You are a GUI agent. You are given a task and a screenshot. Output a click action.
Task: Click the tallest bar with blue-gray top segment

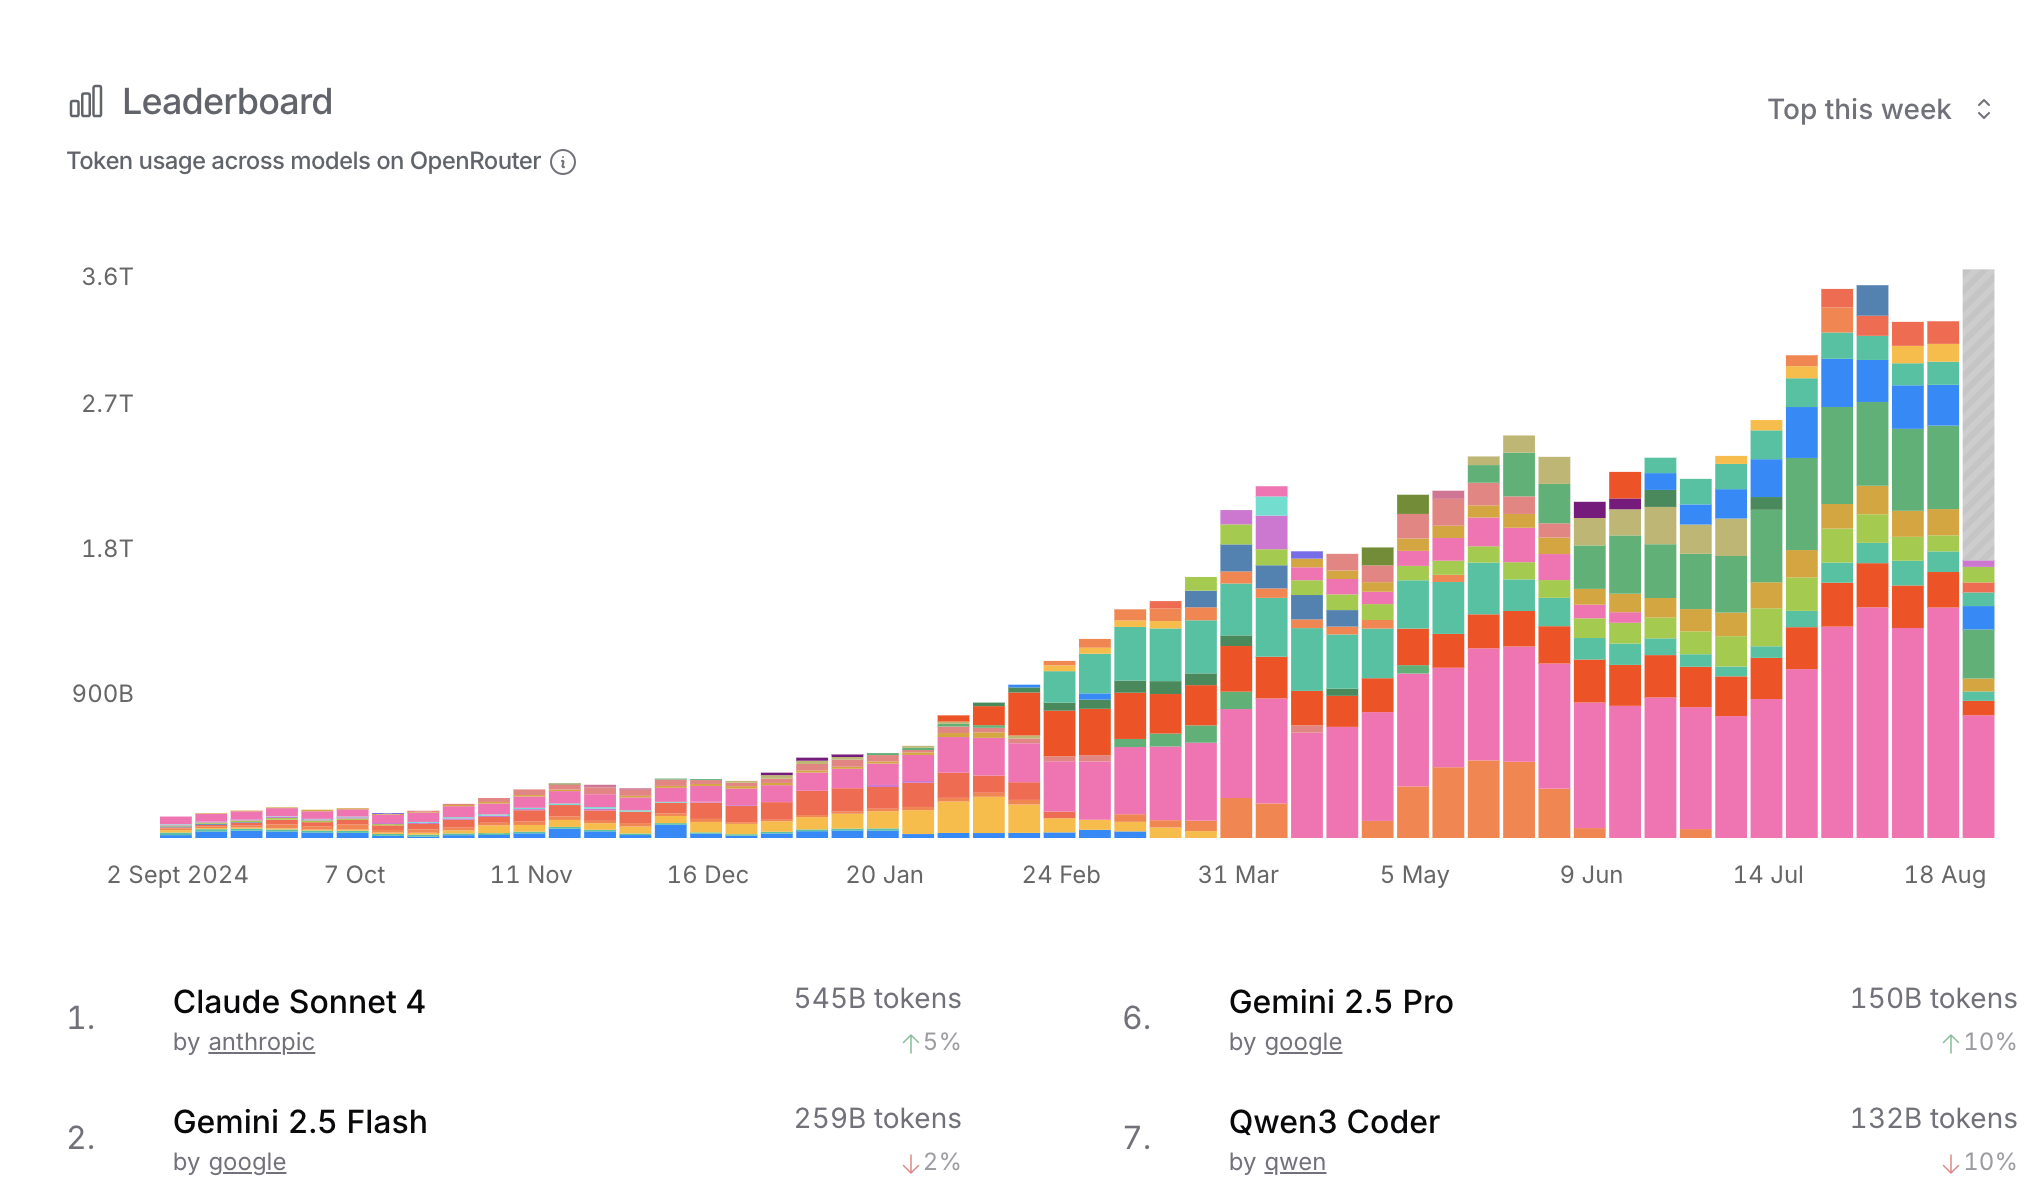click(1872, 300)
